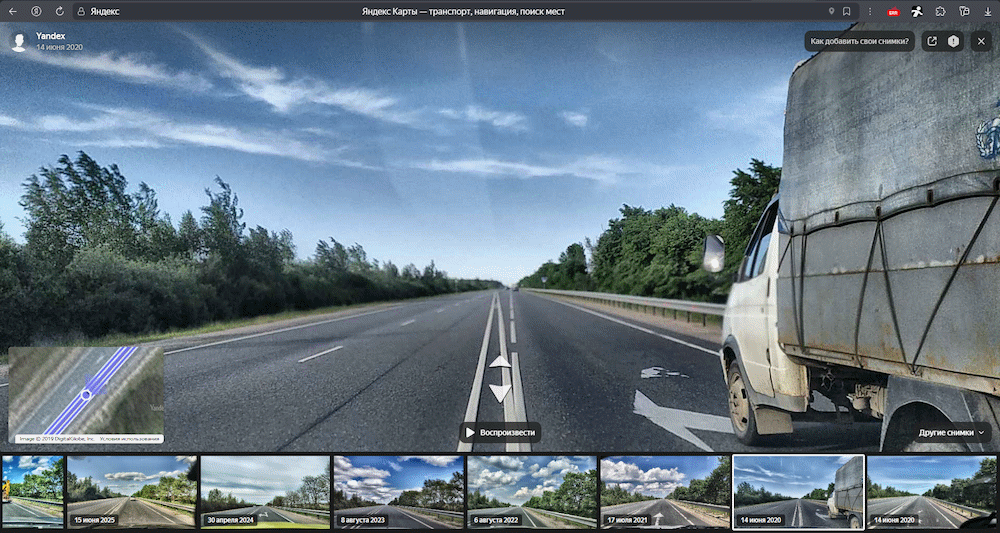Click the position marker circle on the minimap
Viewport: 1000px width, 533px height.
coord(86,395)
